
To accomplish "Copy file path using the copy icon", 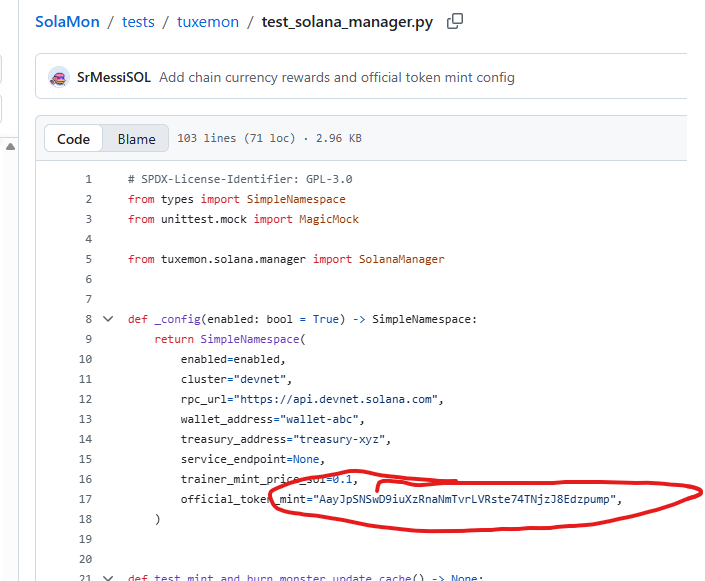I will click(455, 21).
